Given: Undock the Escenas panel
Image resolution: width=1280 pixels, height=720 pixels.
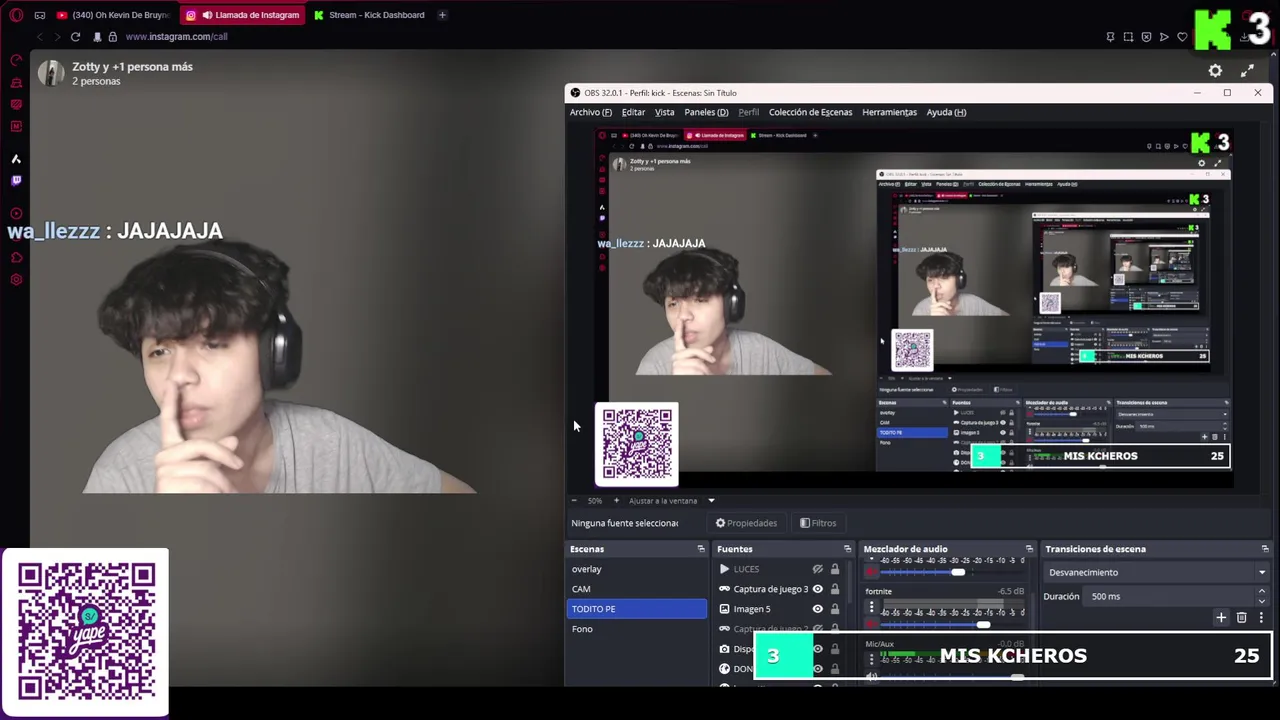Looking at the screenshot, I should point(701,549).
